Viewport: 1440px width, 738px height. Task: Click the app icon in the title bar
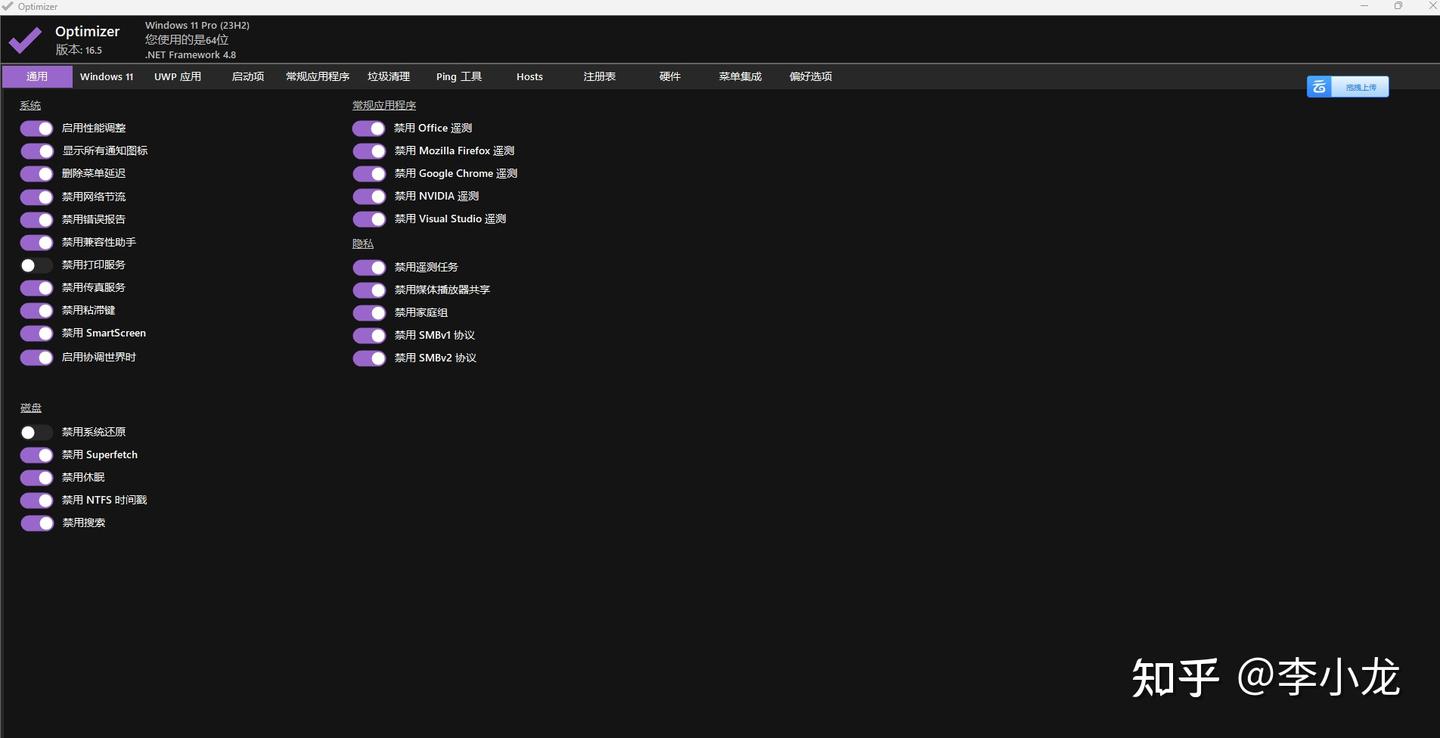(9, 6)
